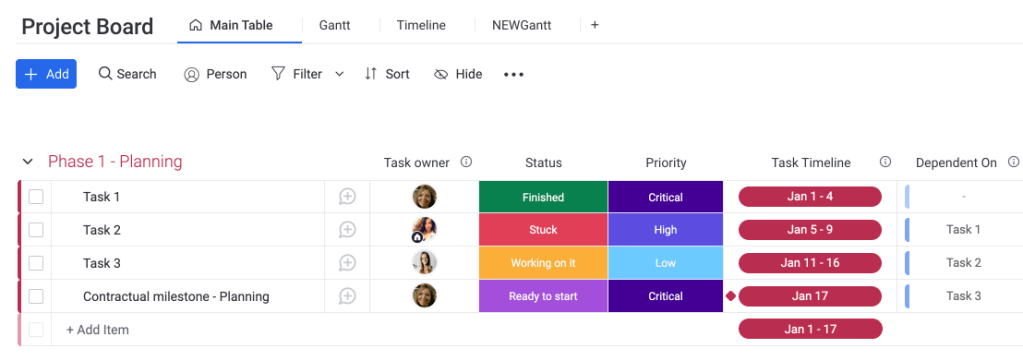Click Task 3's Dependent On value Task 2

click(964, 262)
